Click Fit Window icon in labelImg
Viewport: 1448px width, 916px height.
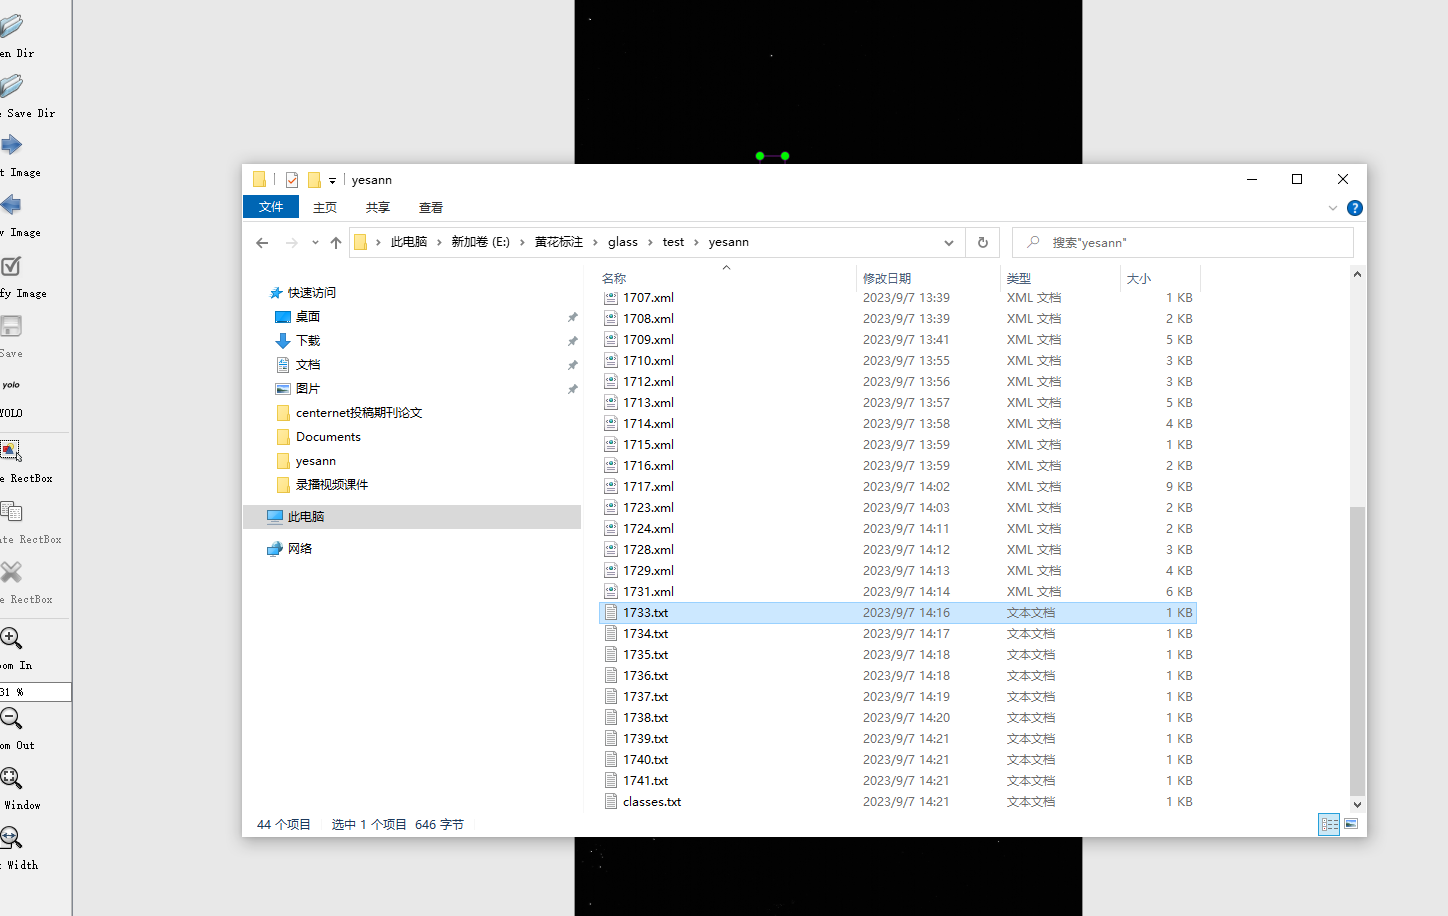point(11,778)
